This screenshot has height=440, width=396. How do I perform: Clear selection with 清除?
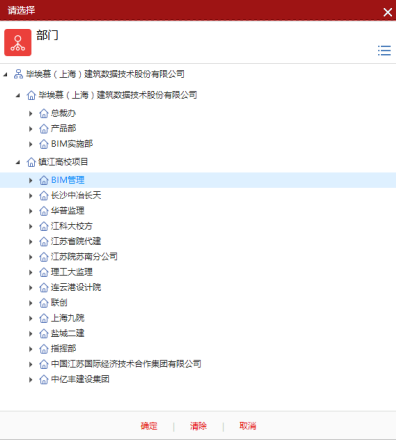pos(198,426)
